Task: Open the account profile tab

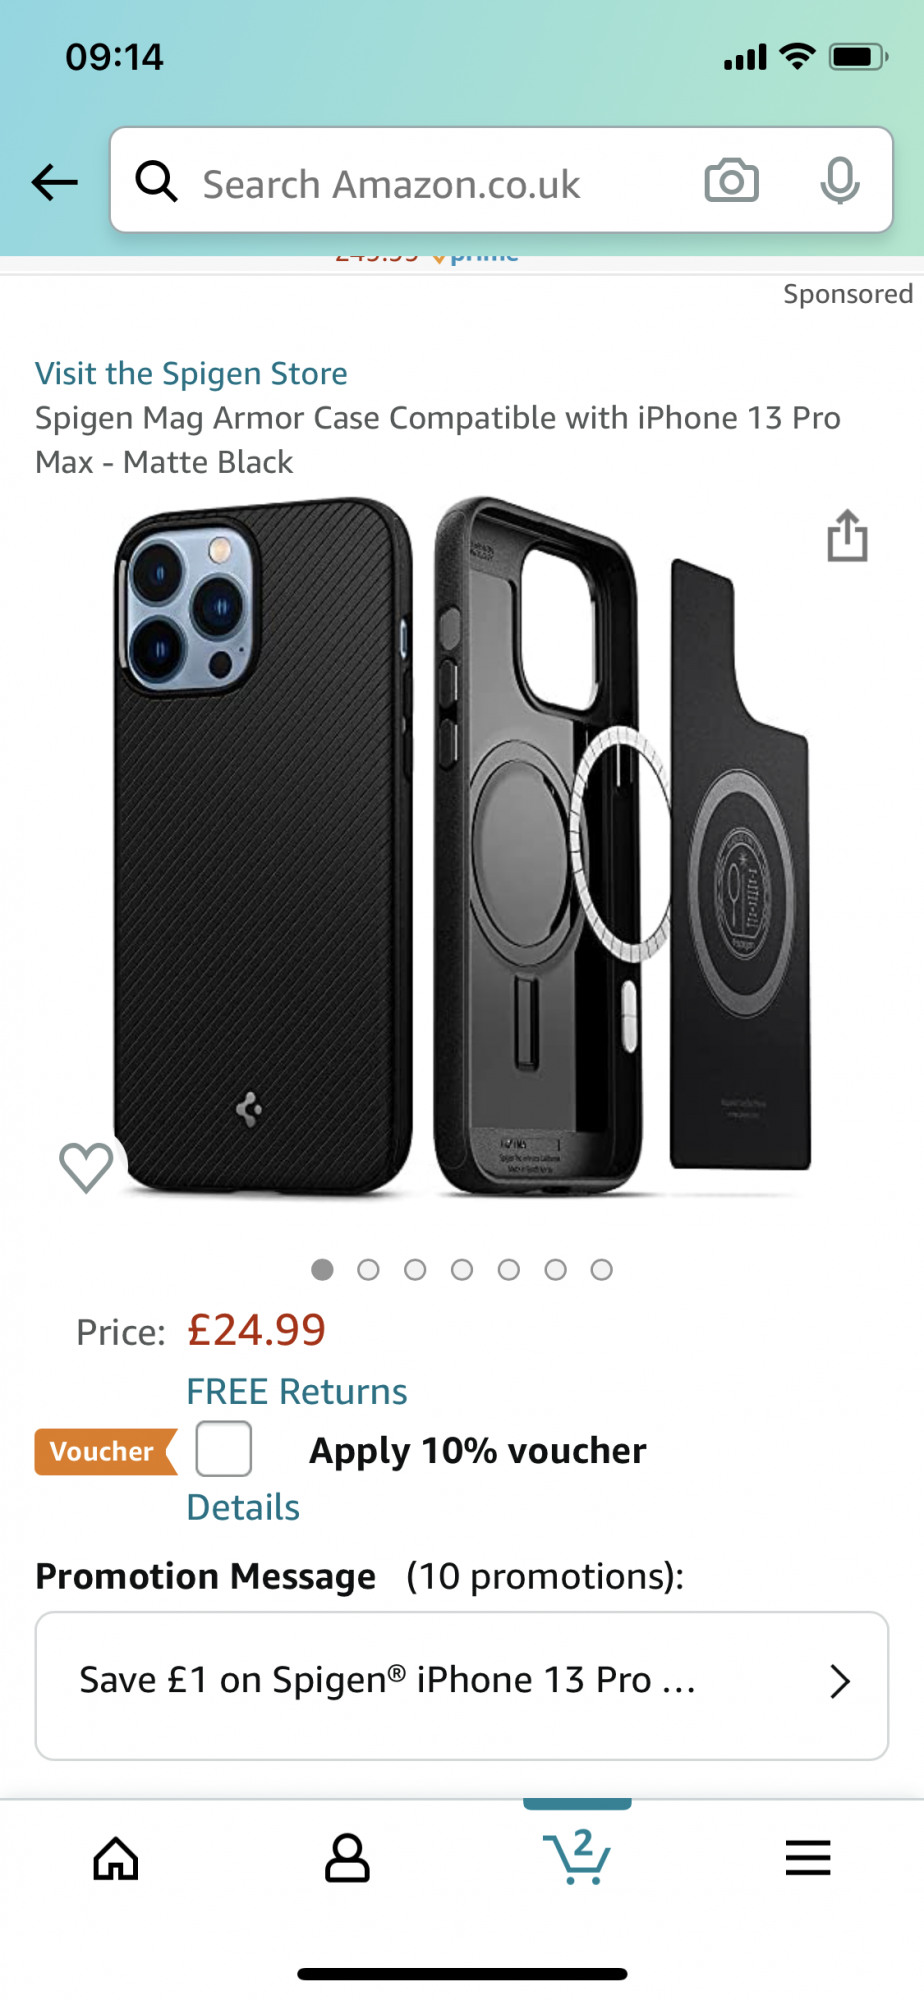Action: tap(347, 1859)
